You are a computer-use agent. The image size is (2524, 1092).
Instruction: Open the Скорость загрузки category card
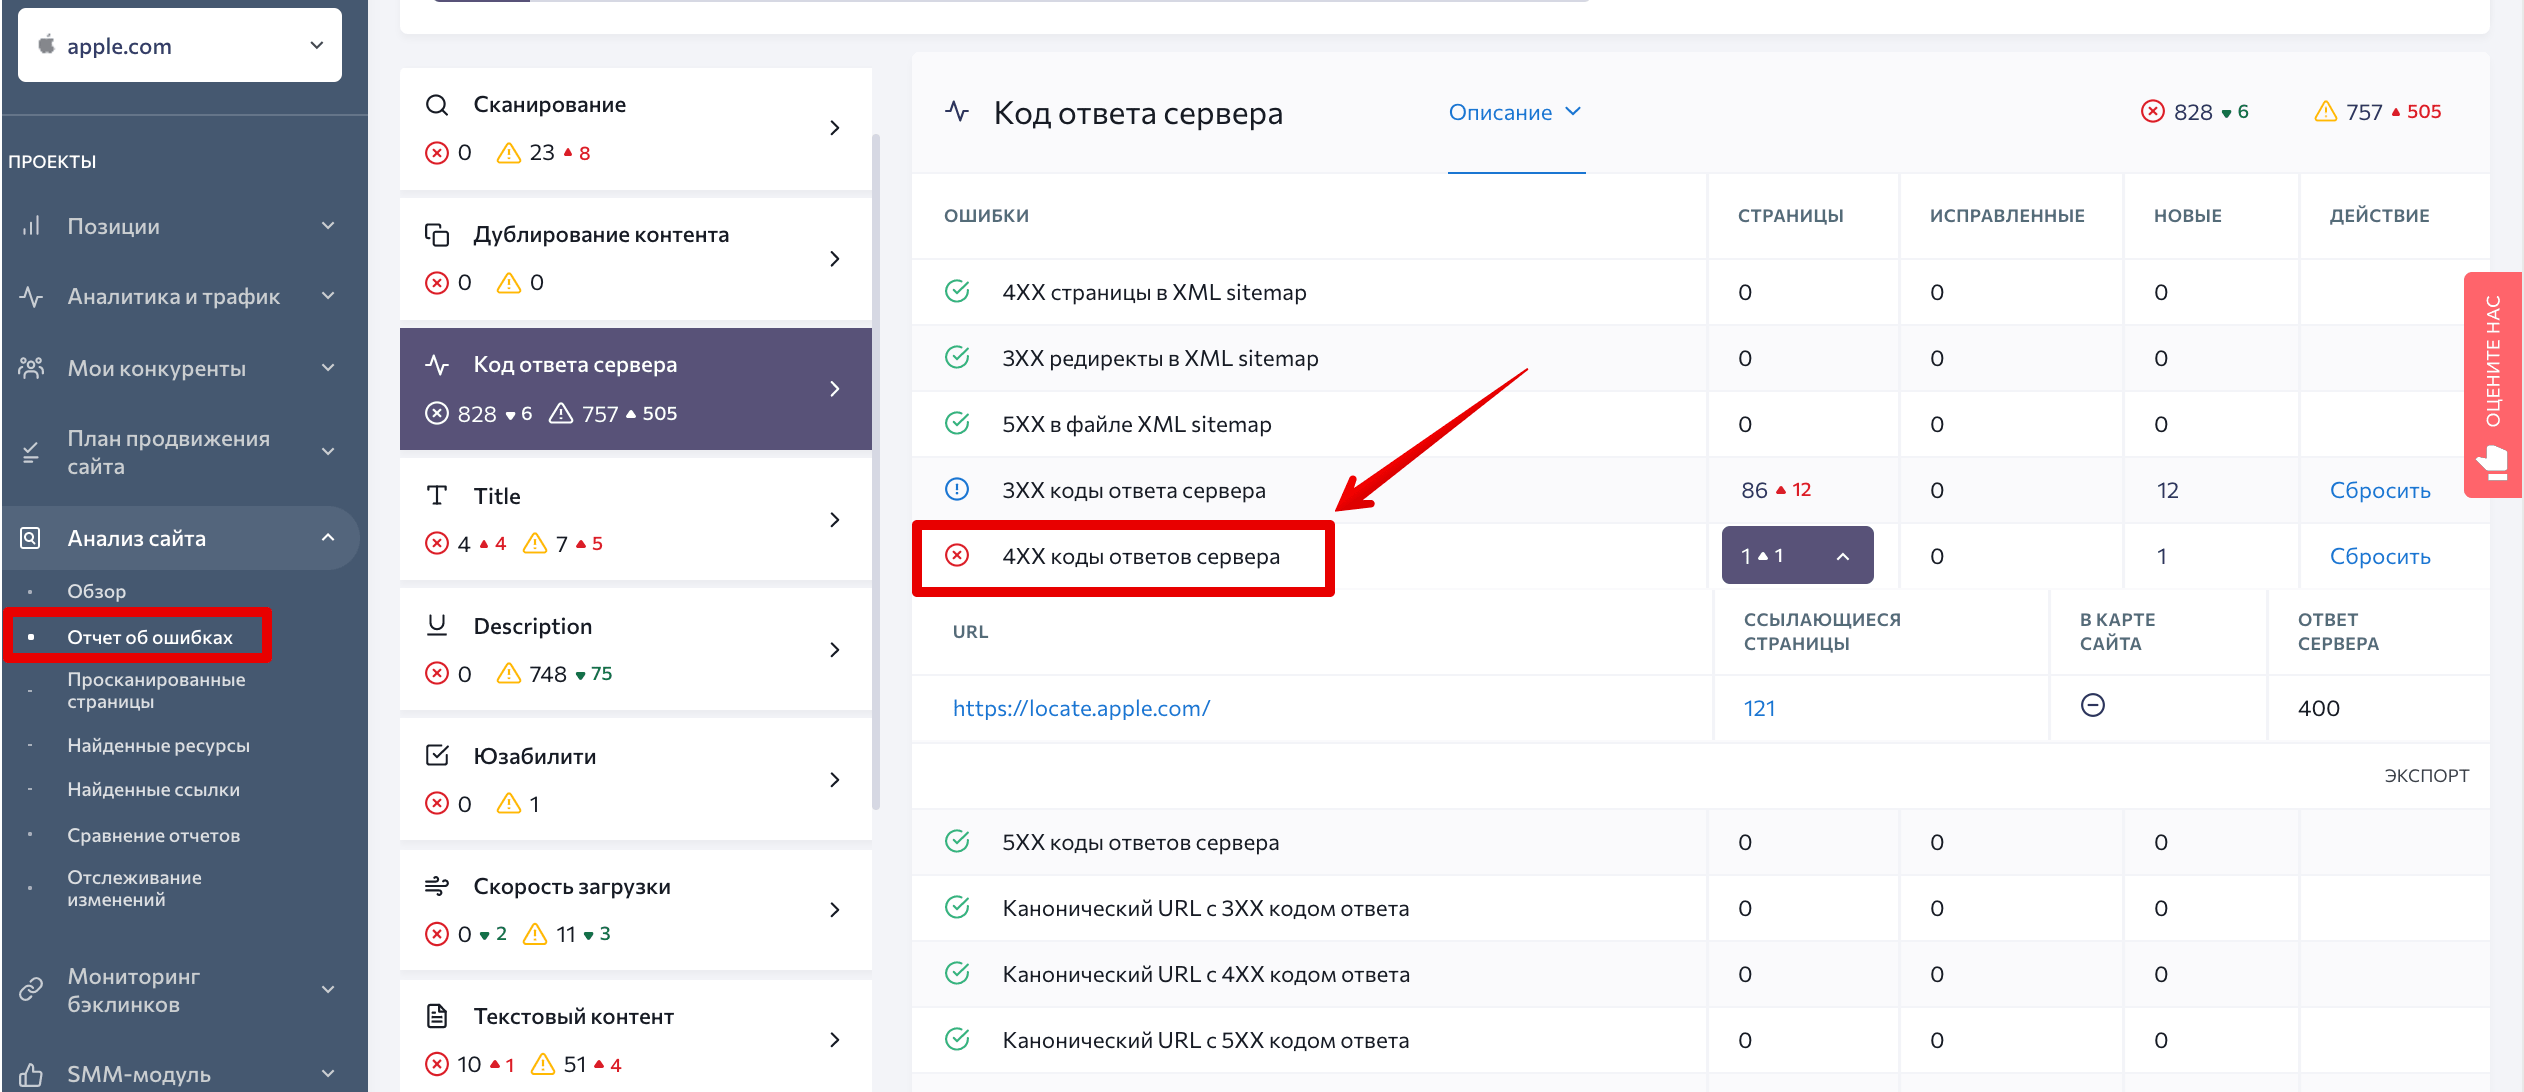(x=636, y=909)
